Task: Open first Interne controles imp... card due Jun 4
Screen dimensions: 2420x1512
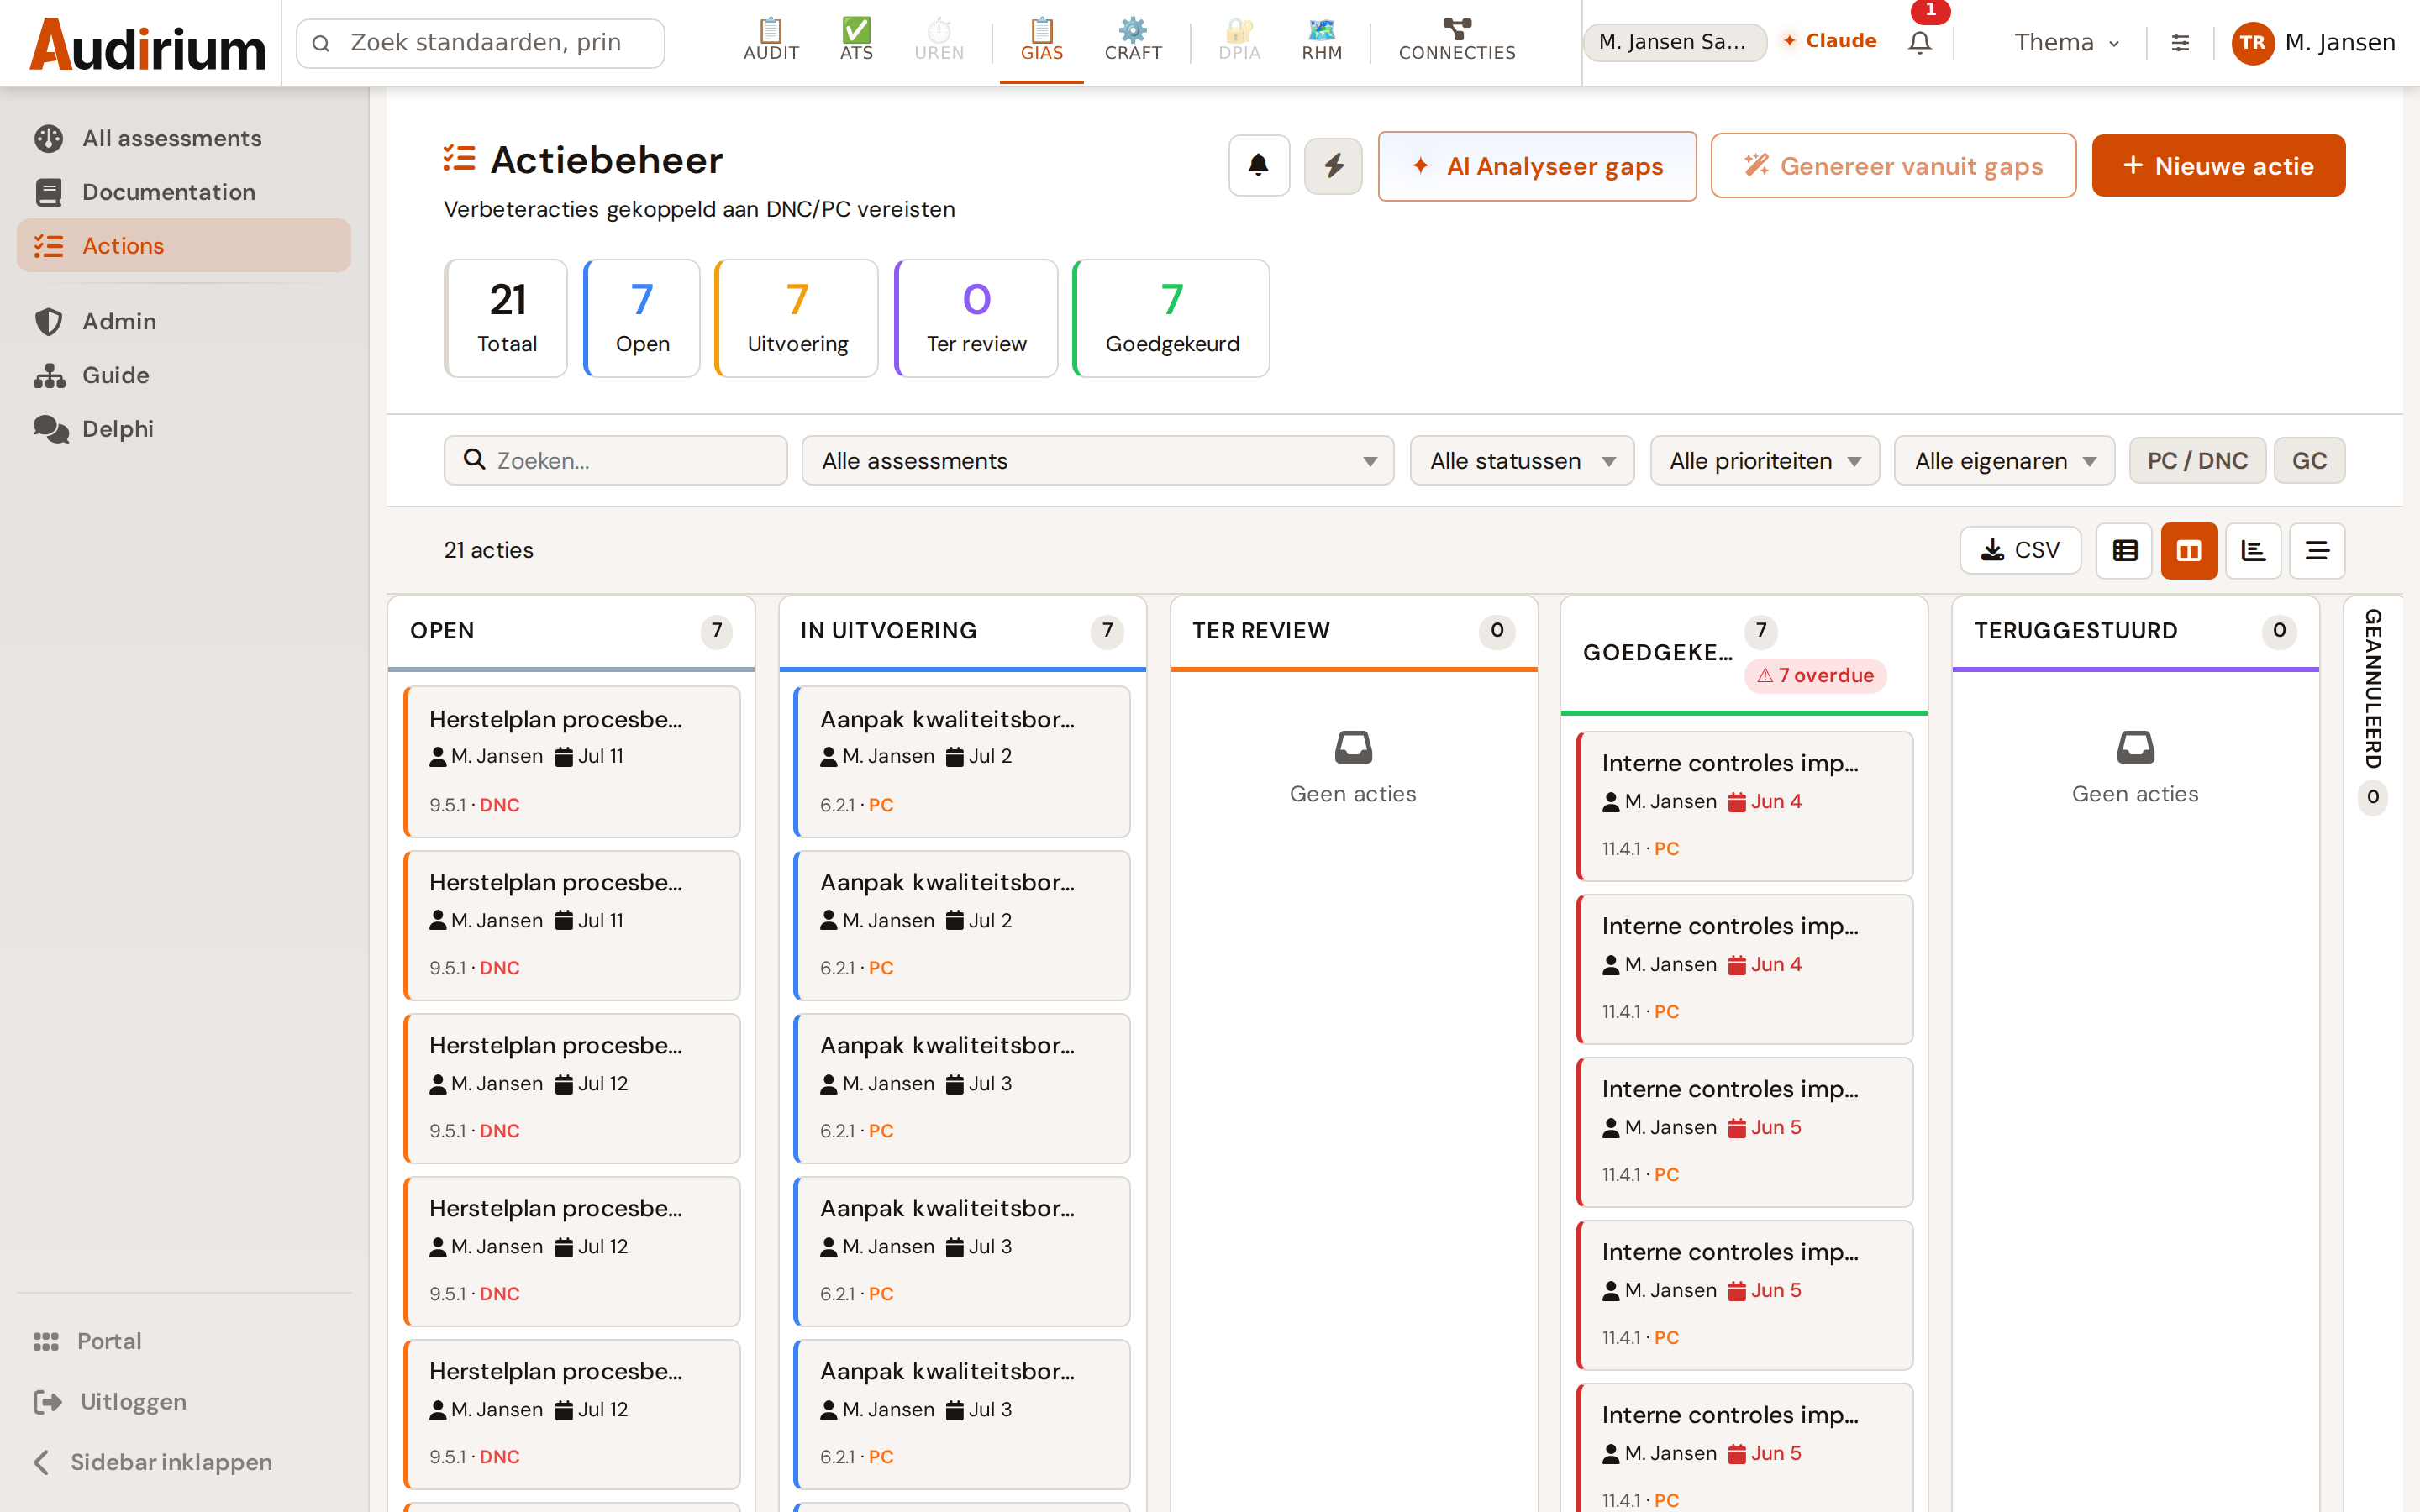Action: point(1744,806)
